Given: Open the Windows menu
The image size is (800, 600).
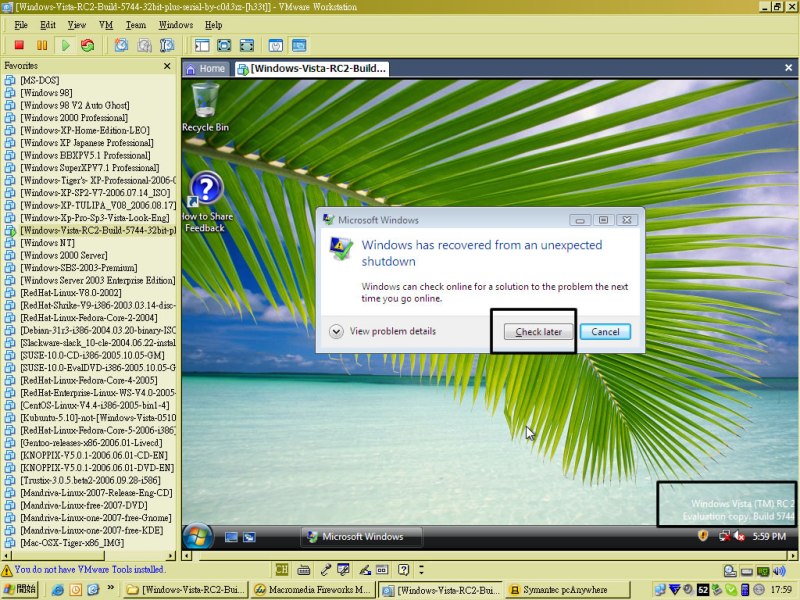Looking at the screenshot, I should click(176, 25).
